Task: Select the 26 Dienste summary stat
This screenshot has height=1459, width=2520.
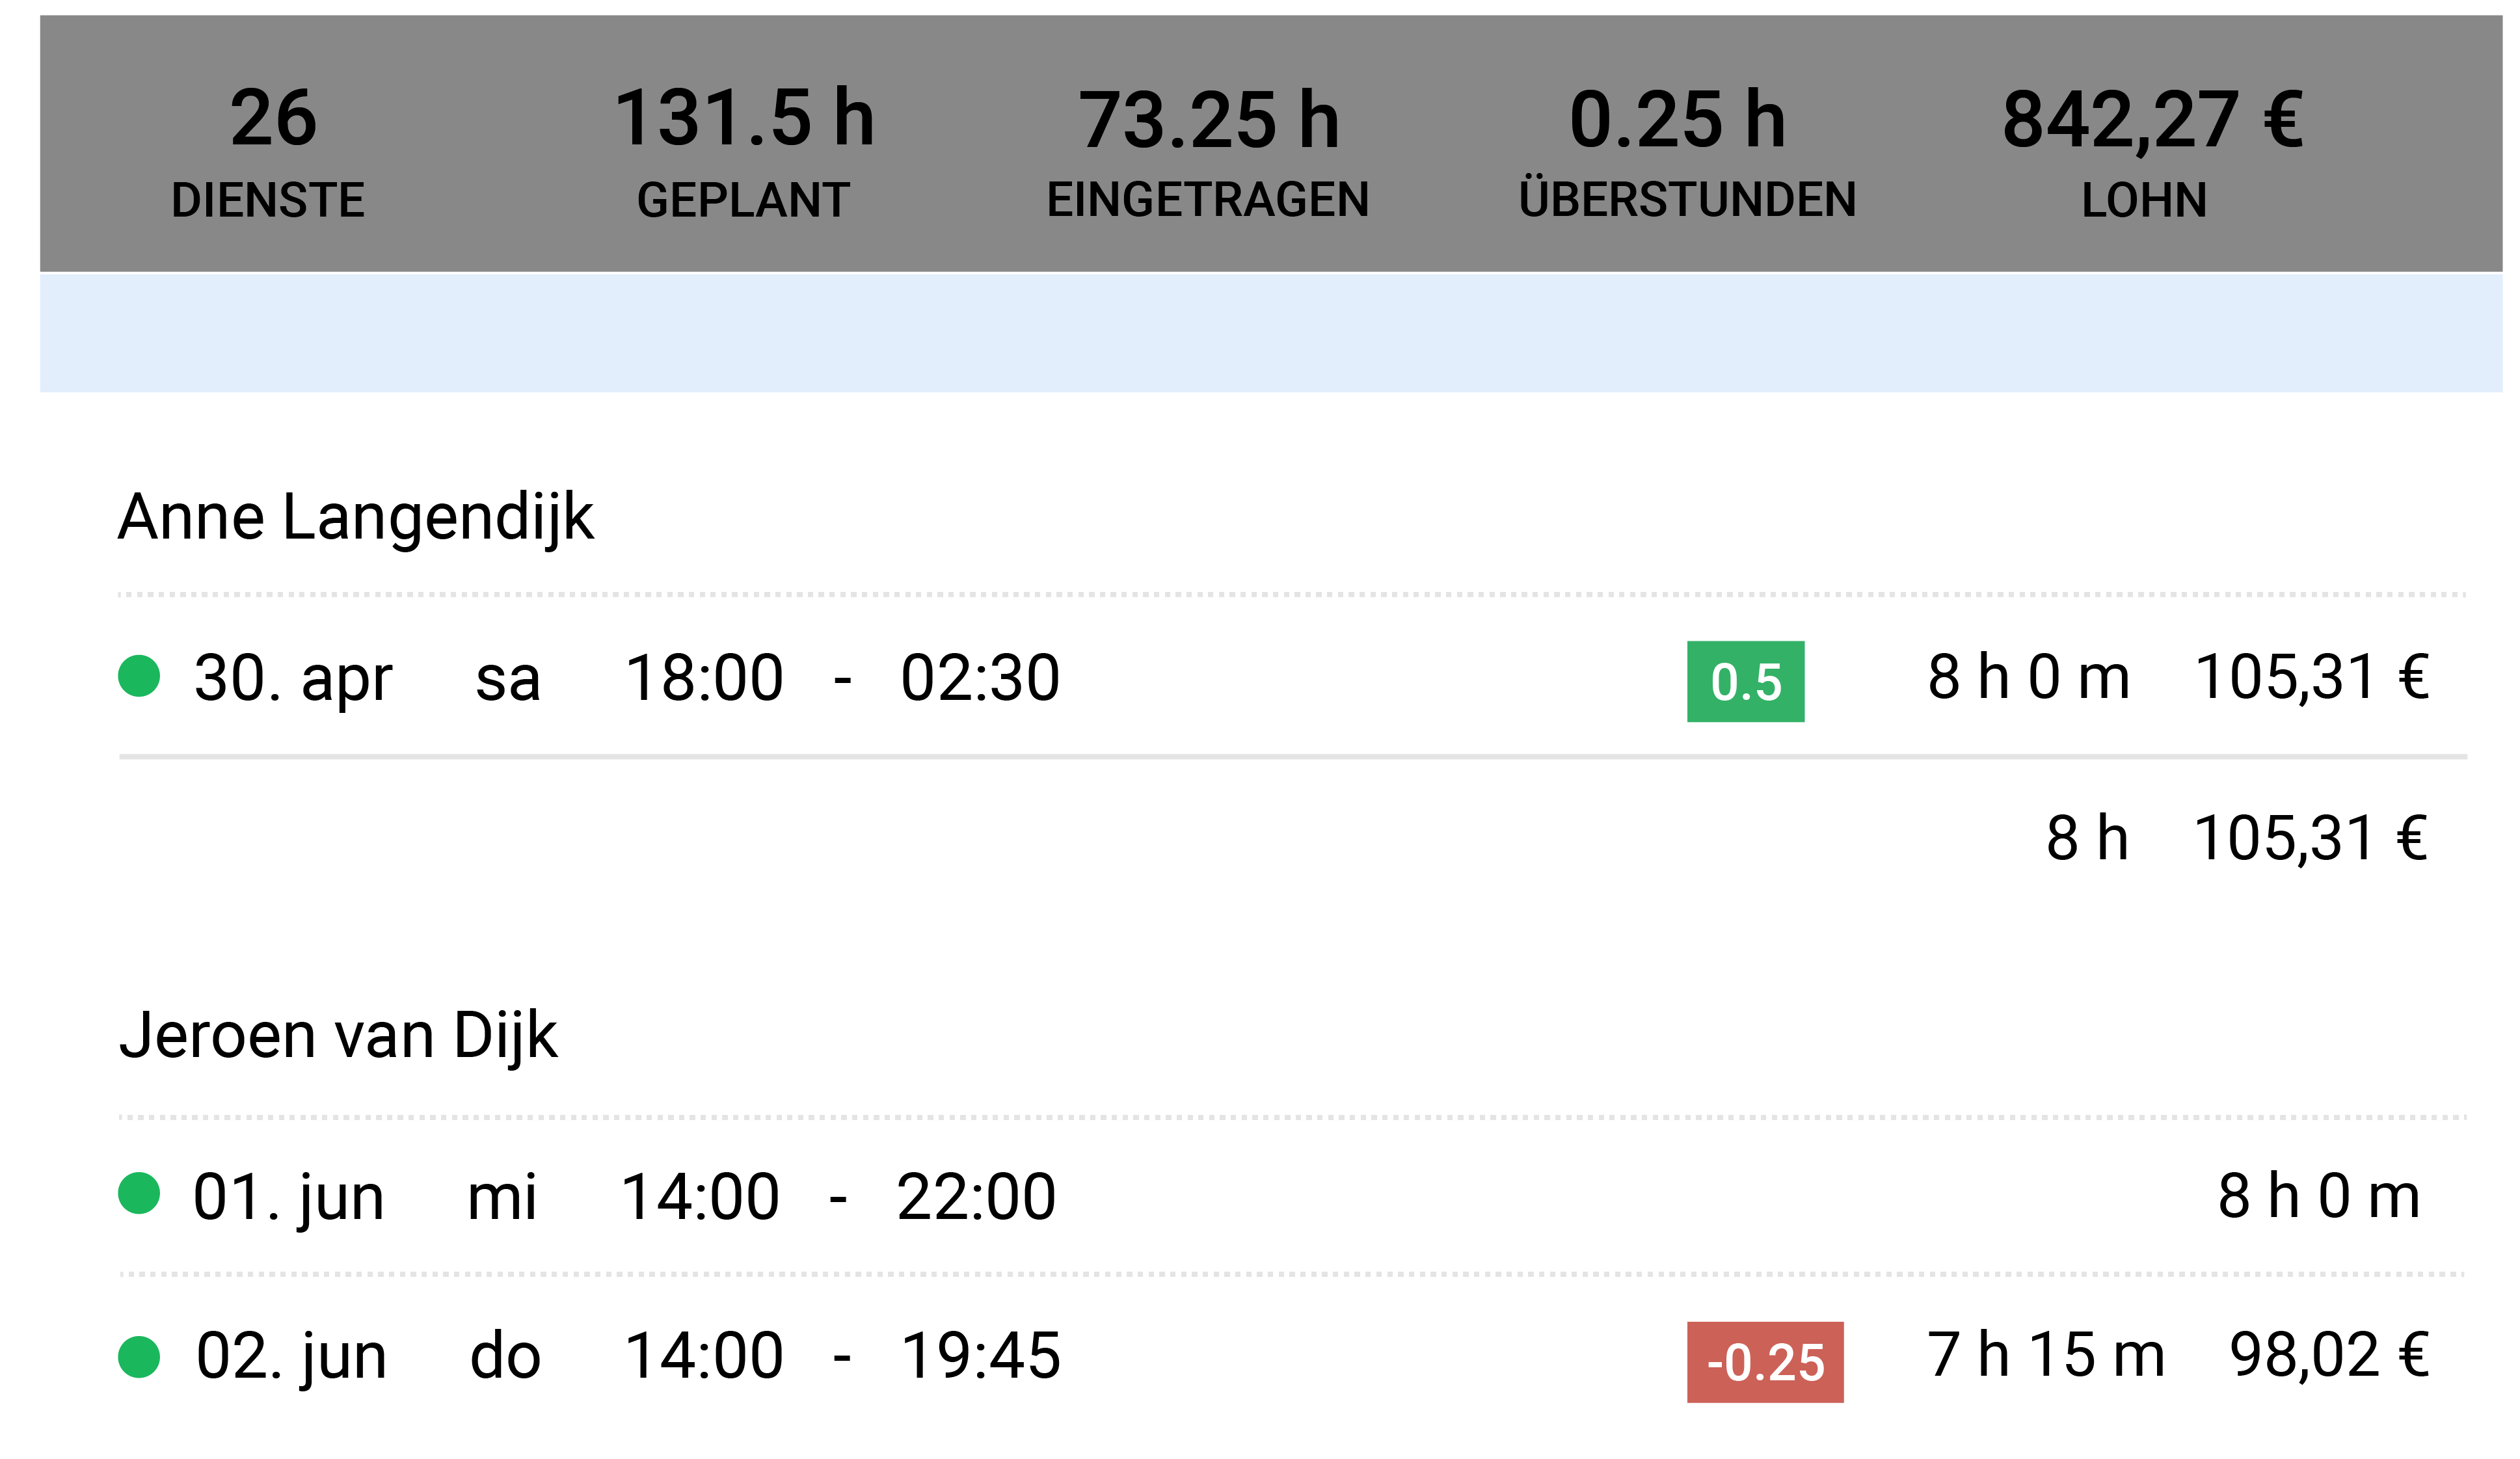Action: coord(269,150)
